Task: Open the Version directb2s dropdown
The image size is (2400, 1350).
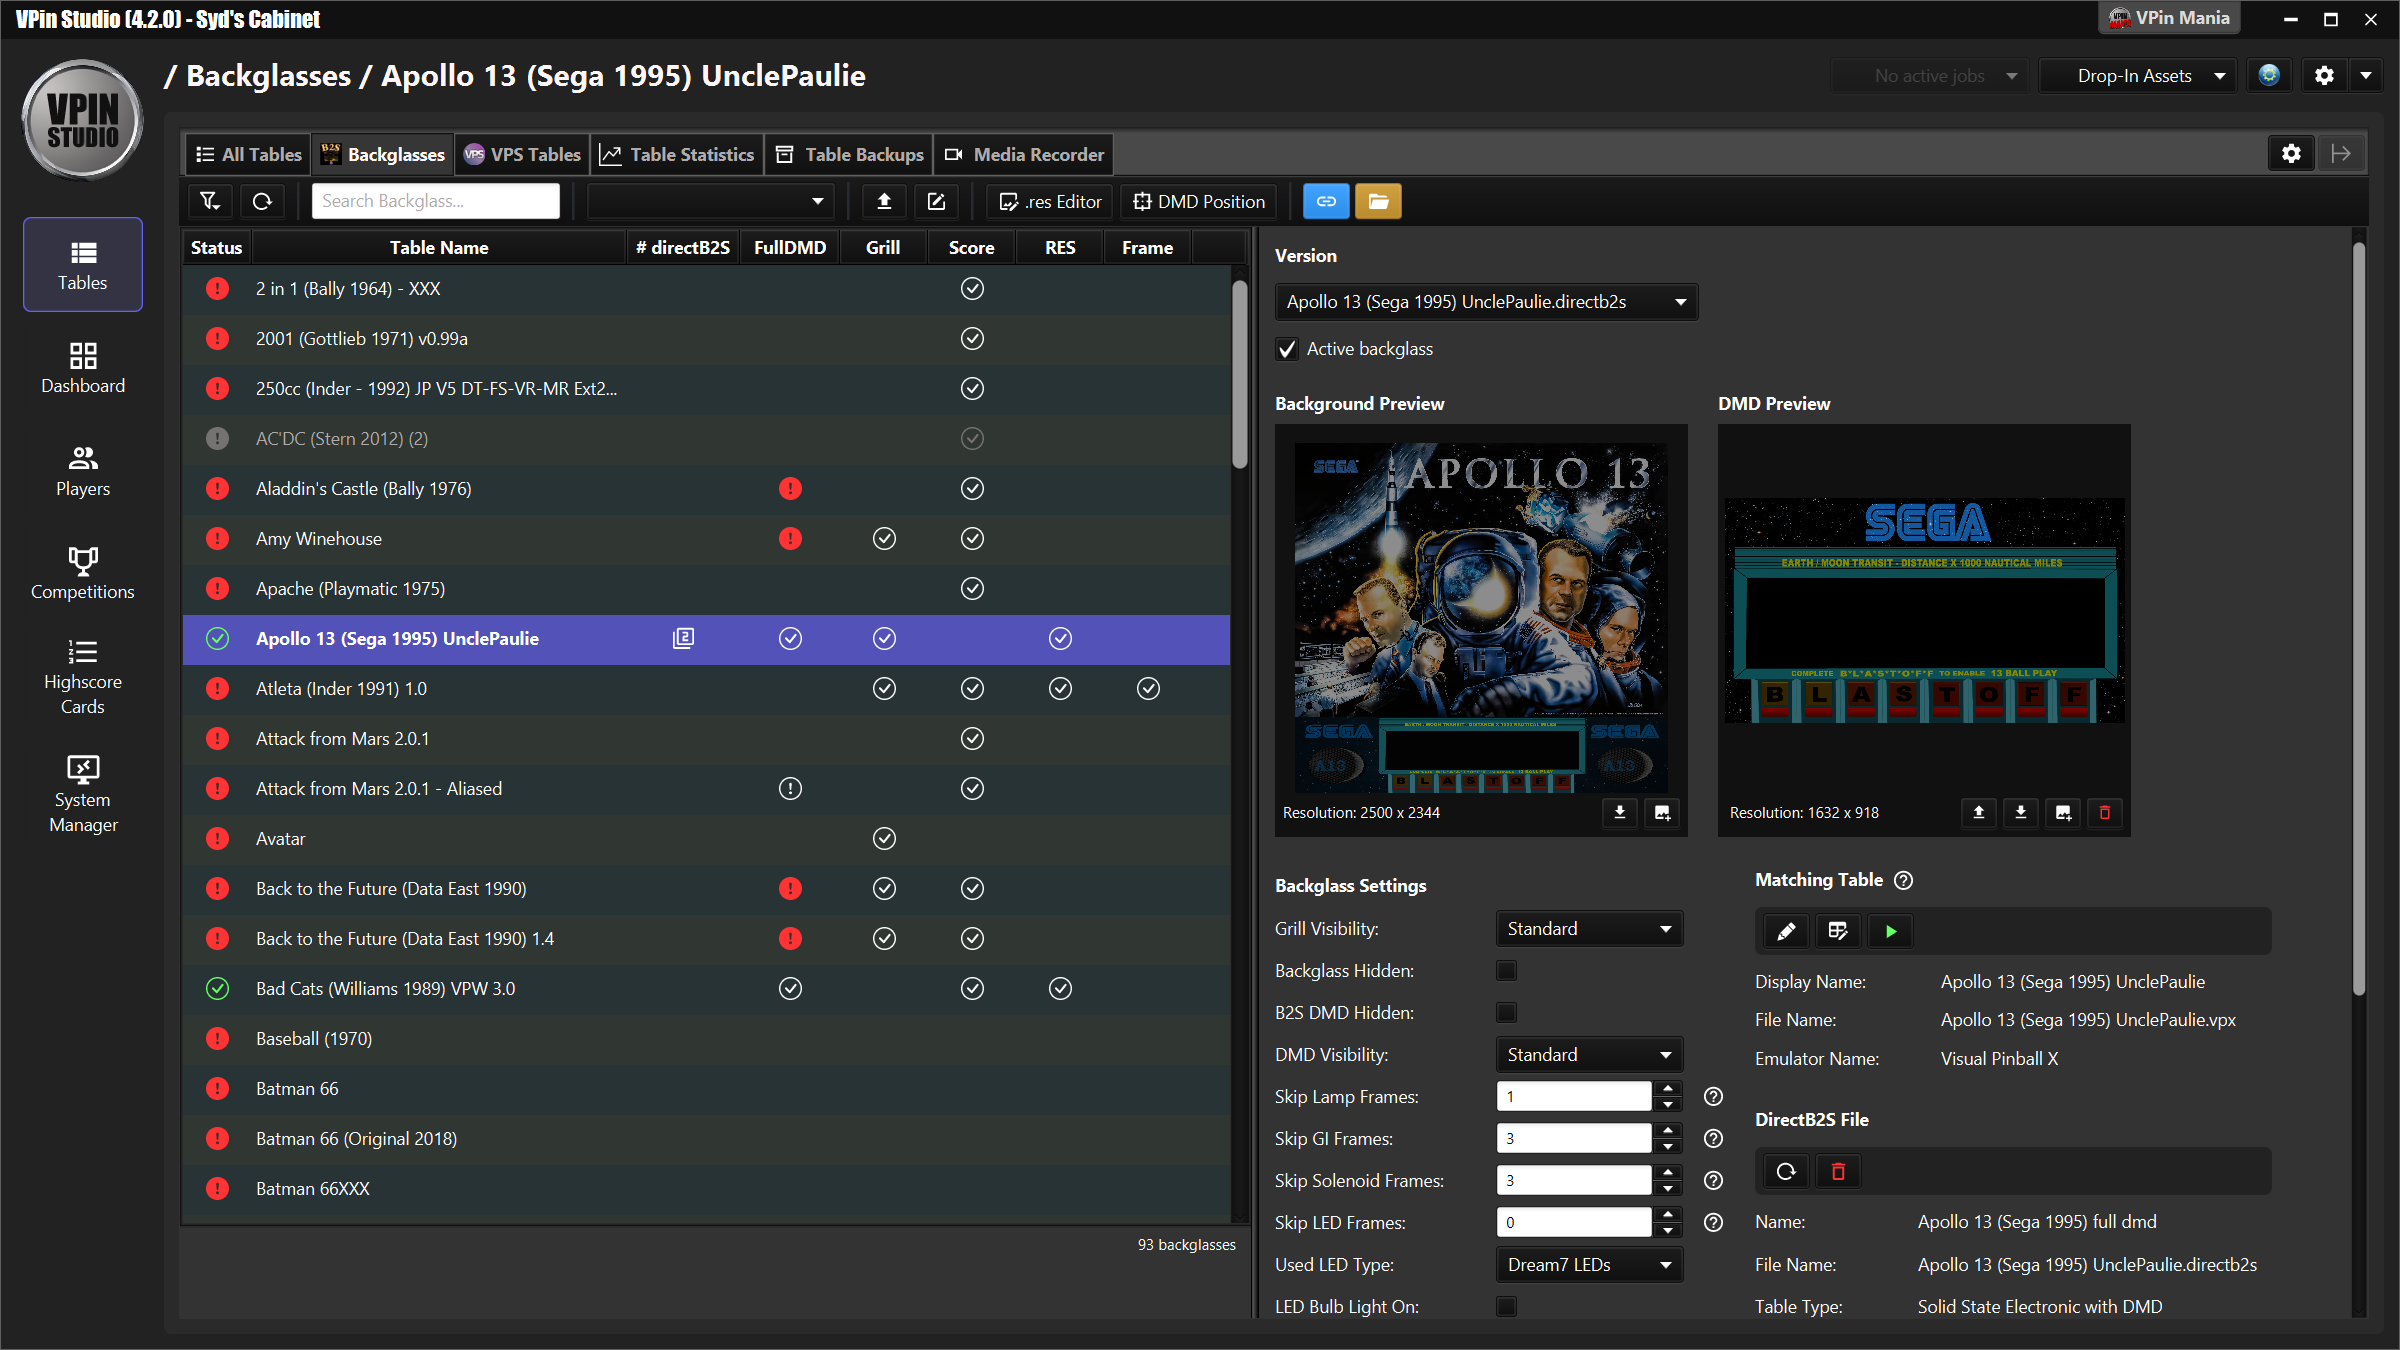Action: pos(1486,302)
